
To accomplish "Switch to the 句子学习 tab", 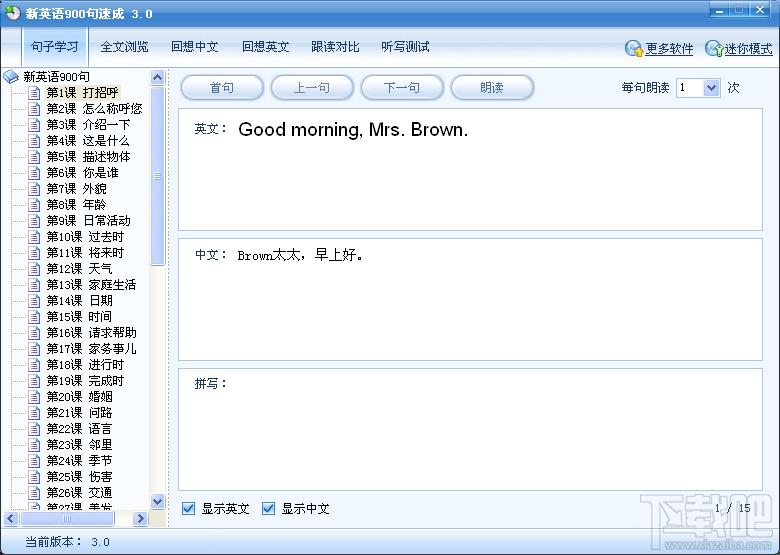I will tap(55, 47).
